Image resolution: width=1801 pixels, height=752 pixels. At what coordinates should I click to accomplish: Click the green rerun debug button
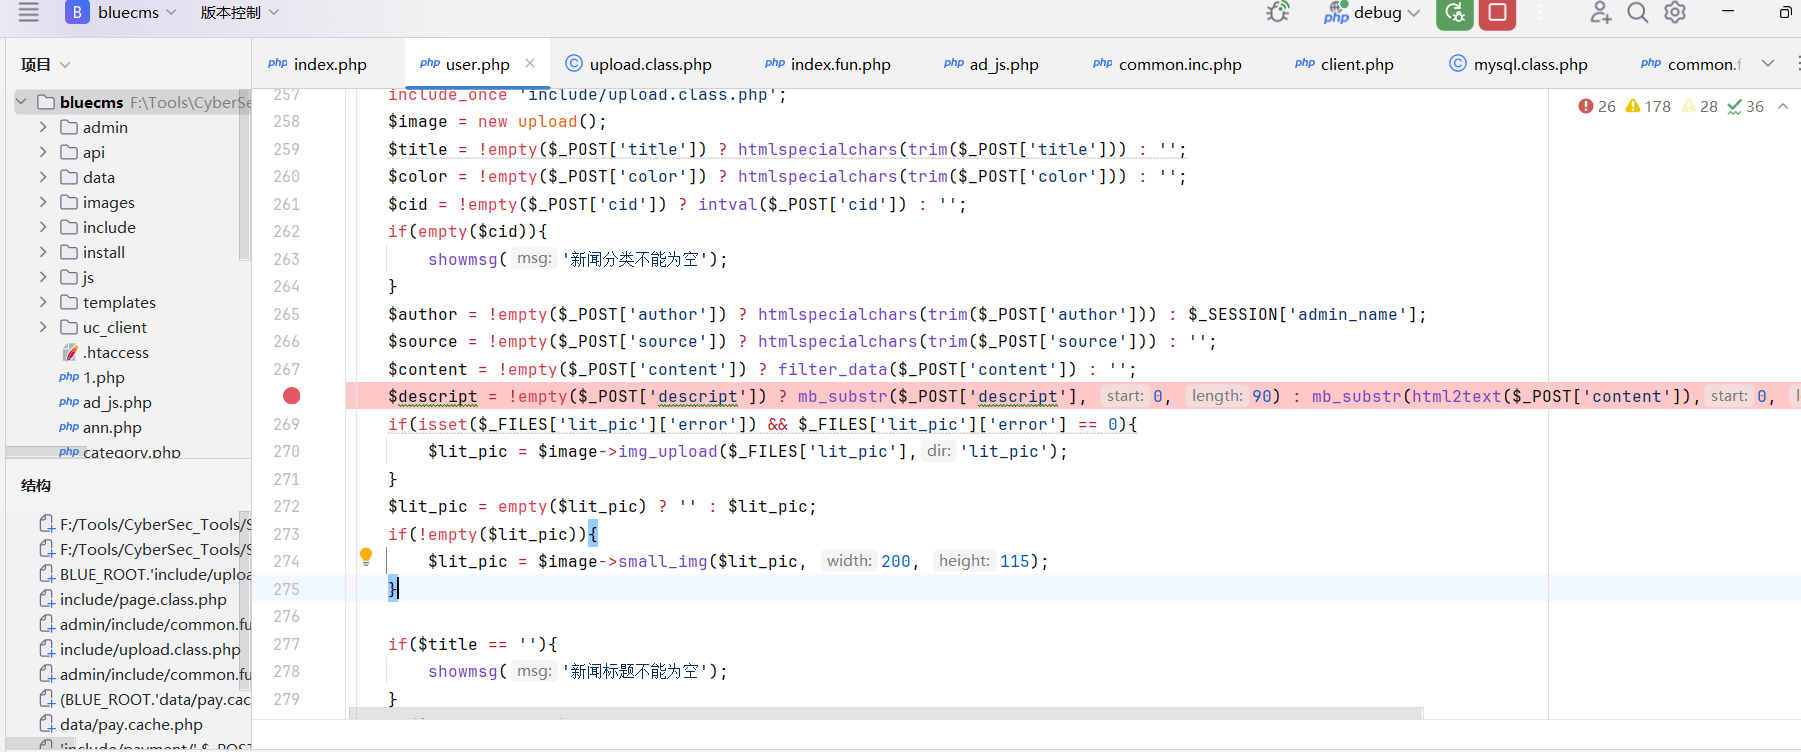pos(1455,13)
